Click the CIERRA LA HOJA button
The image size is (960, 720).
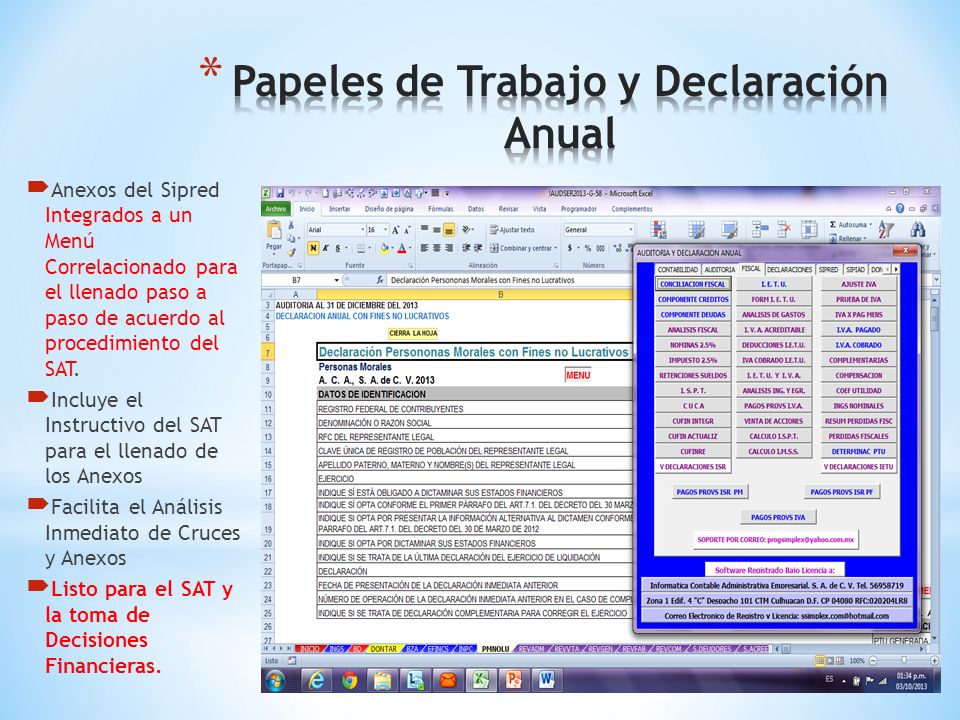pos(413,333)
